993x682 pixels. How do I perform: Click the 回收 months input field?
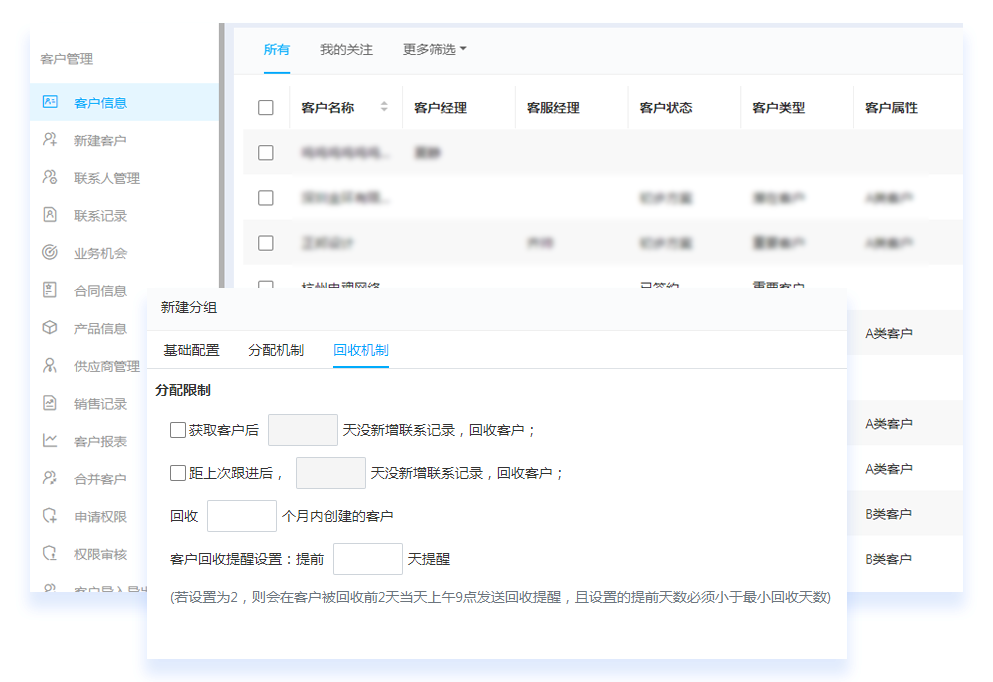(241, 516)
